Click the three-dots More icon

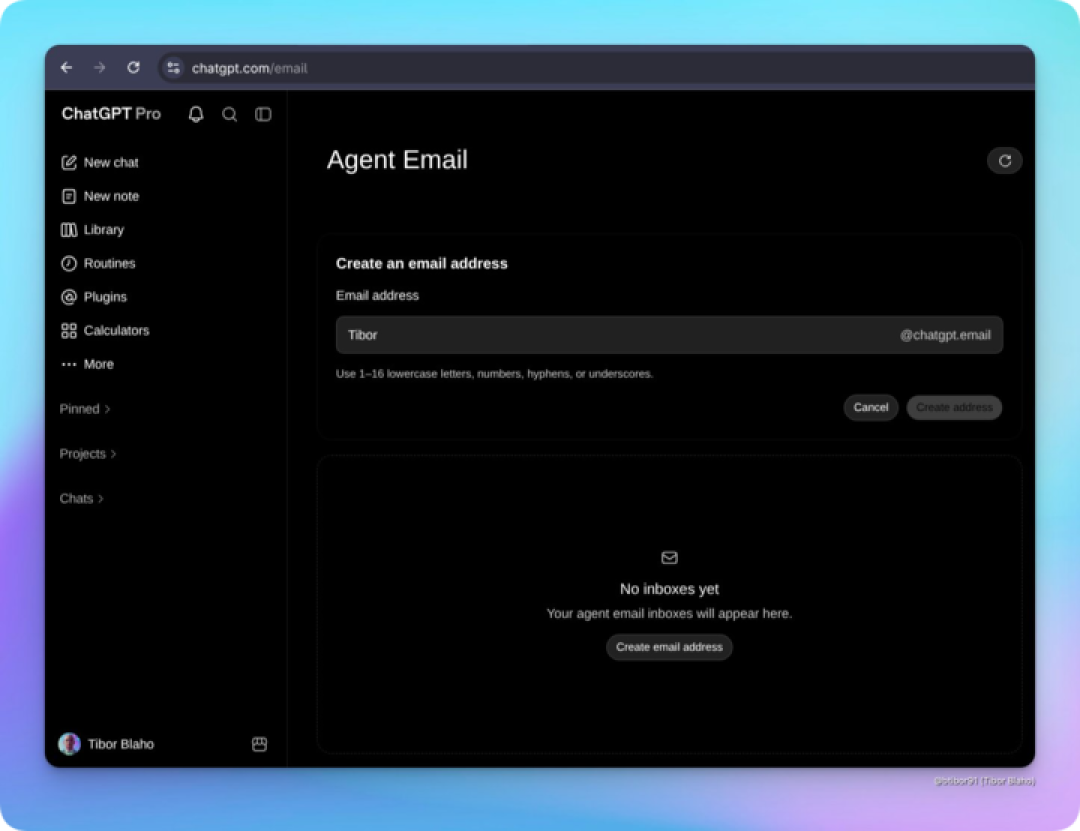click(69, 365)
